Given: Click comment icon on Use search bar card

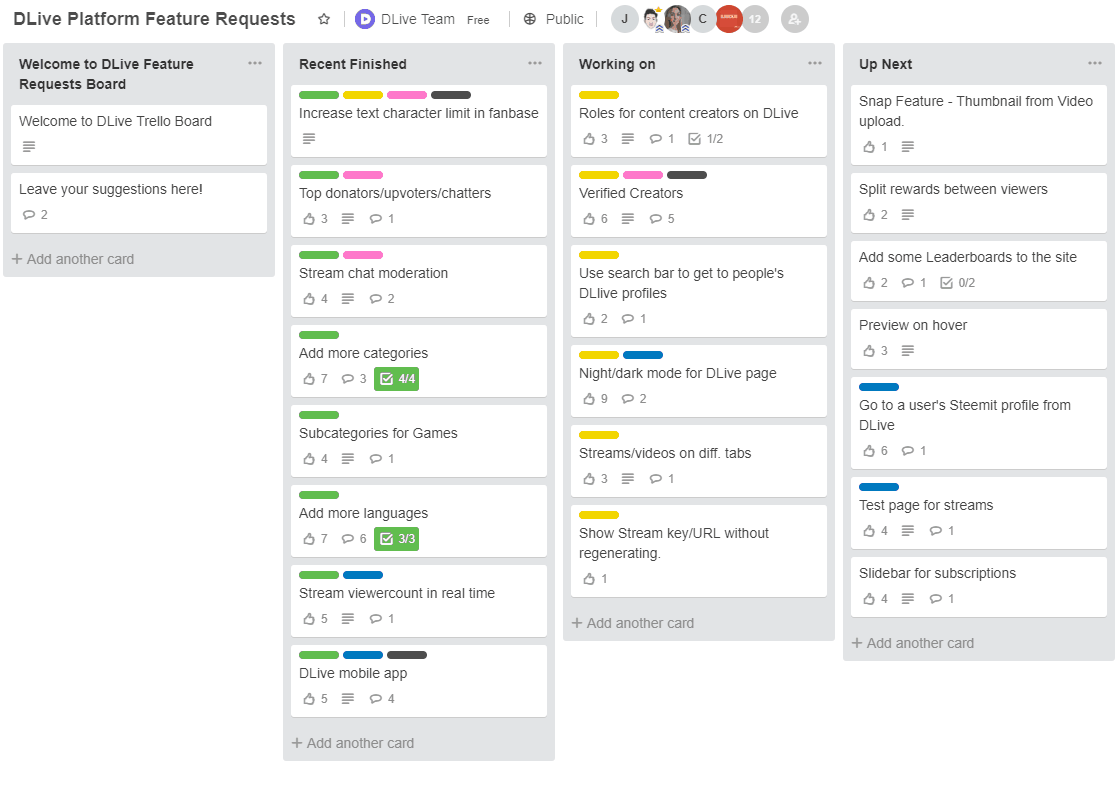Looking at the screenshot, I should (x=627, y=319).
